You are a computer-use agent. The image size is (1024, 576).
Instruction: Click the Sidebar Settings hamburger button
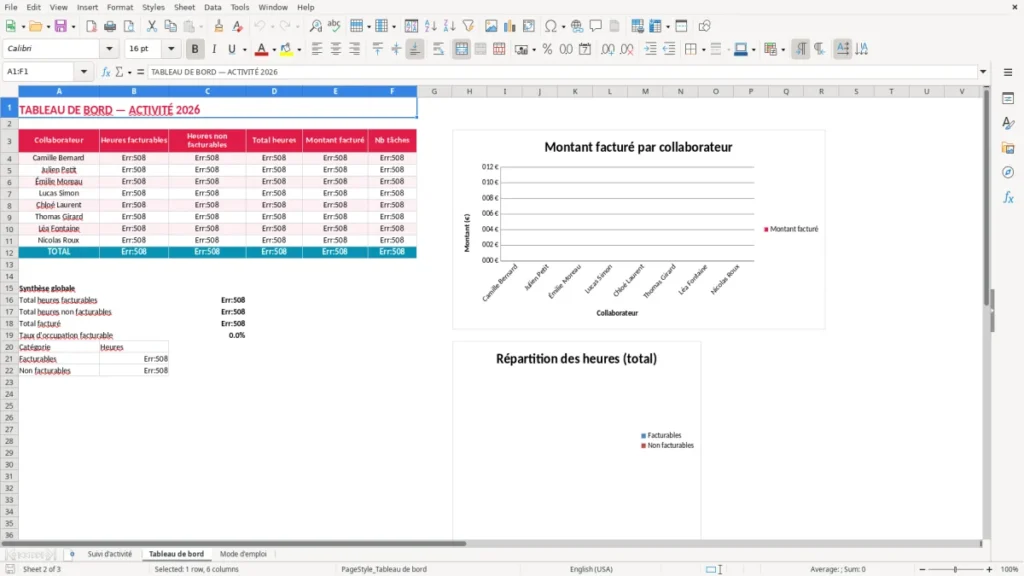(x=1008, y=72)
